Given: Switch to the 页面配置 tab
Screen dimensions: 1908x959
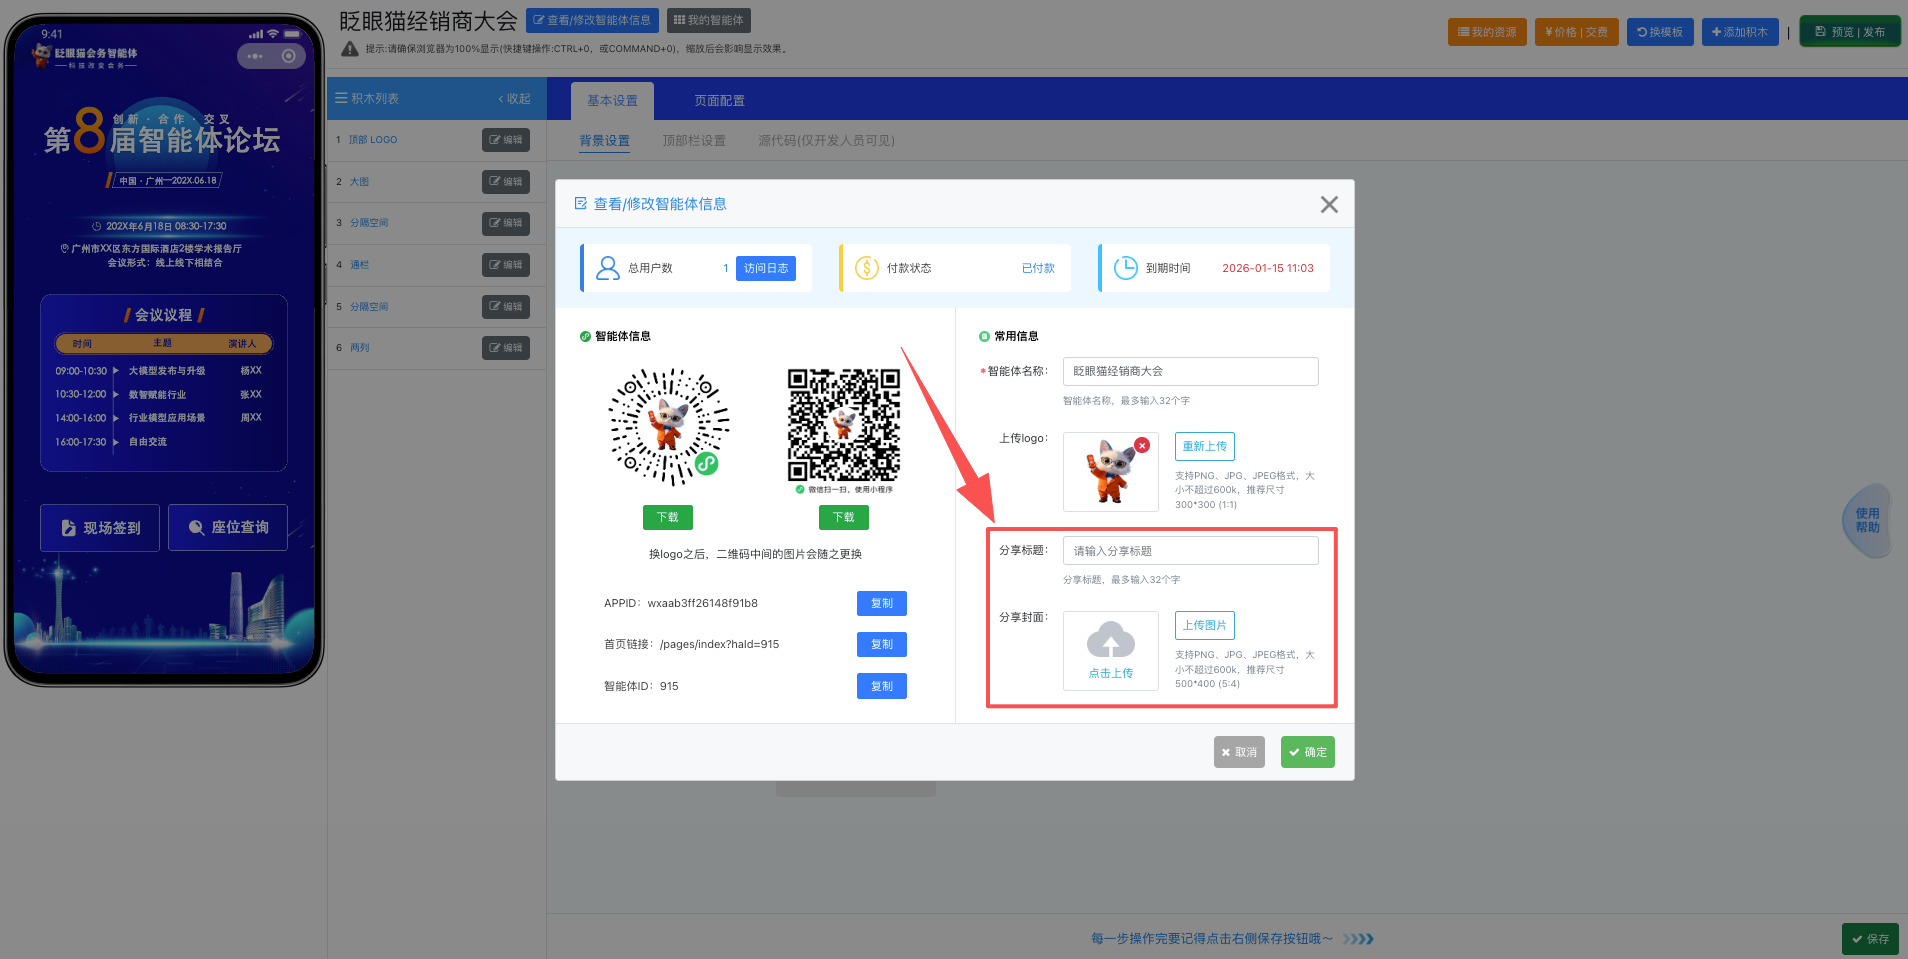Looking at the screenshot, I should (x=719, y=101).
